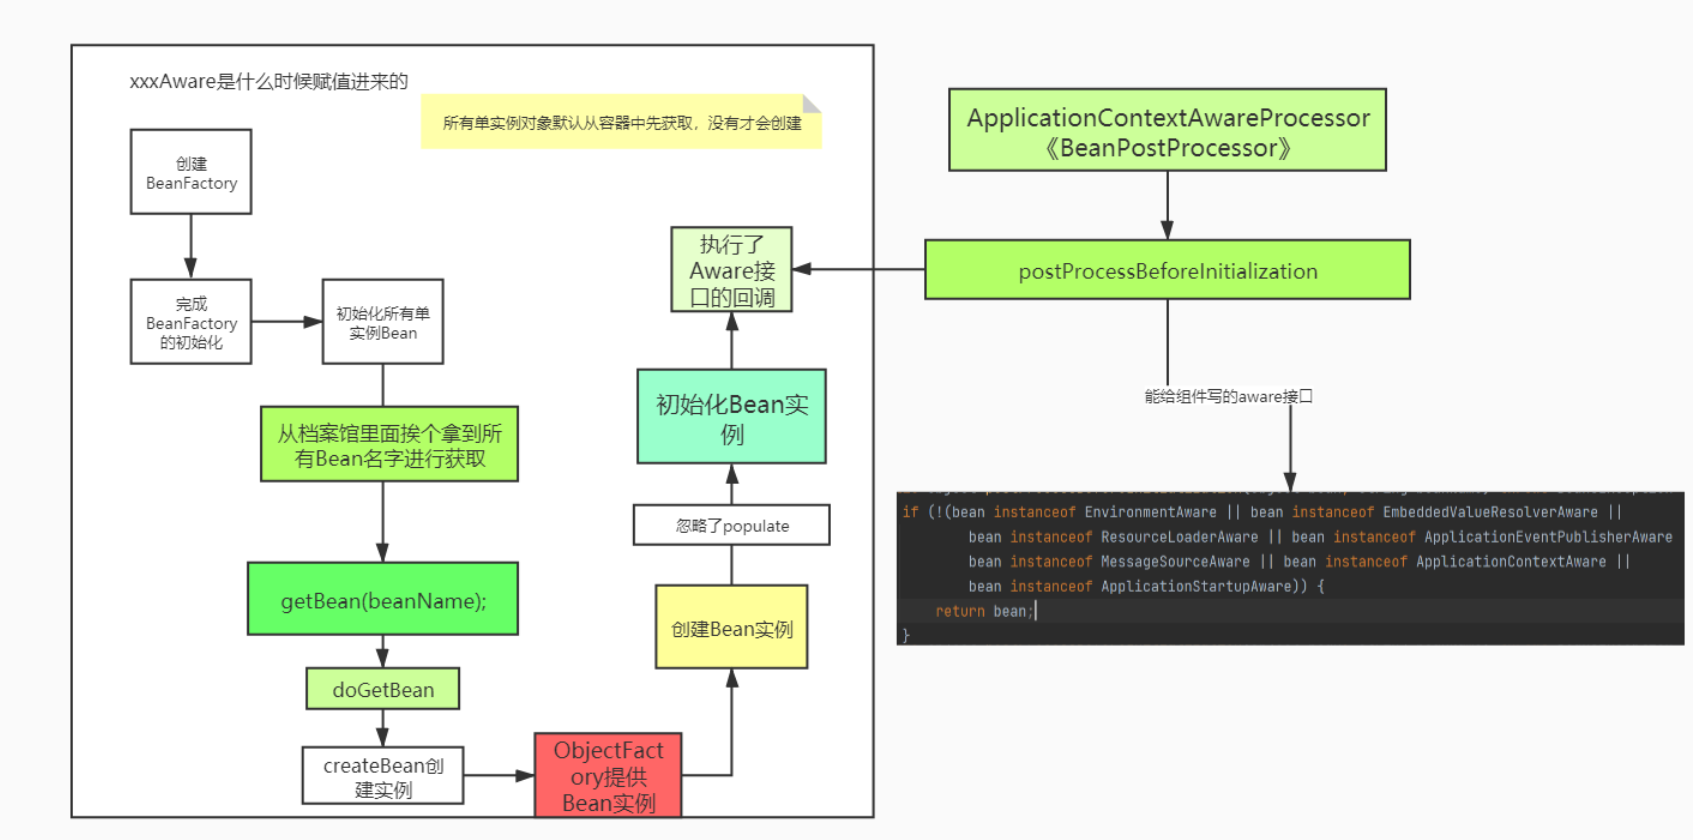Viewport: 1693px width, 840px height.
Task: Click the label 能给组件写的aware接口
Action: tap(1229, 396)
